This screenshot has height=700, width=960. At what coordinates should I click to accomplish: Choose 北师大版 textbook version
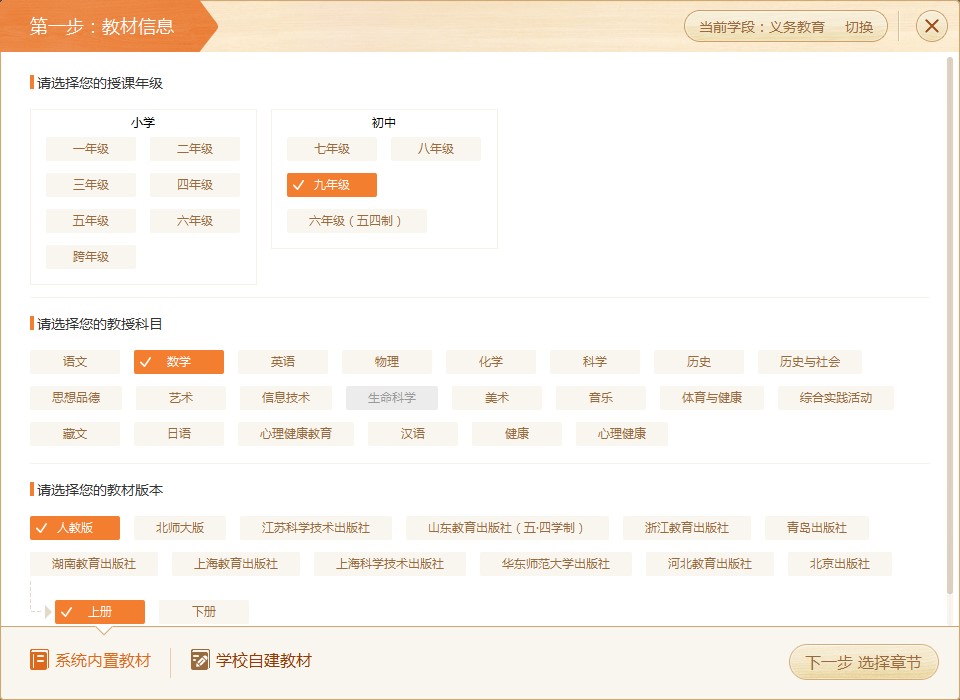(178, 527)
